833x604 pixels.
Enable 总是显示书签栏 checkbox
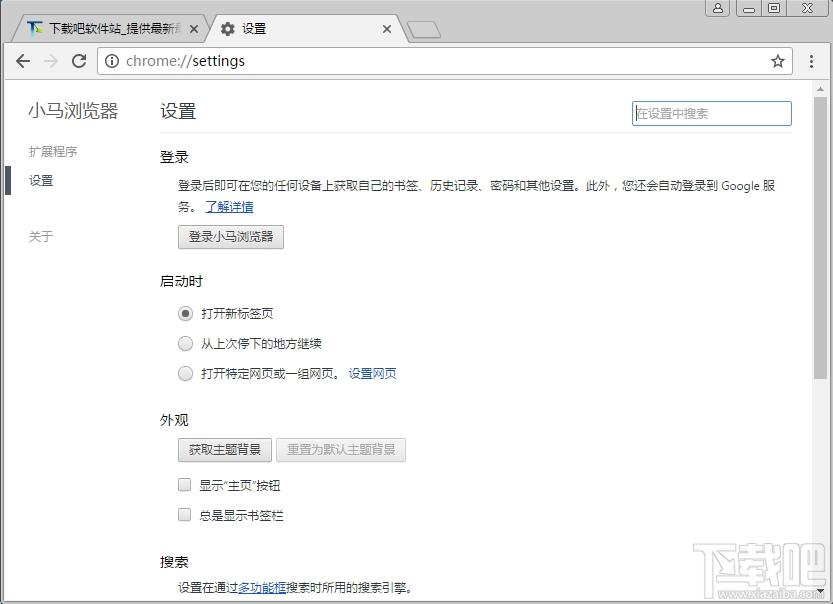coord(184,514)
